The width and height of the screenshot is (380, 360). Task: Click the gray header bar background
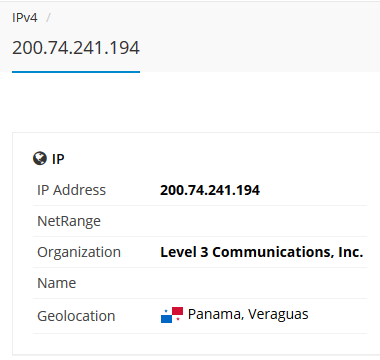tap(260, 37)
